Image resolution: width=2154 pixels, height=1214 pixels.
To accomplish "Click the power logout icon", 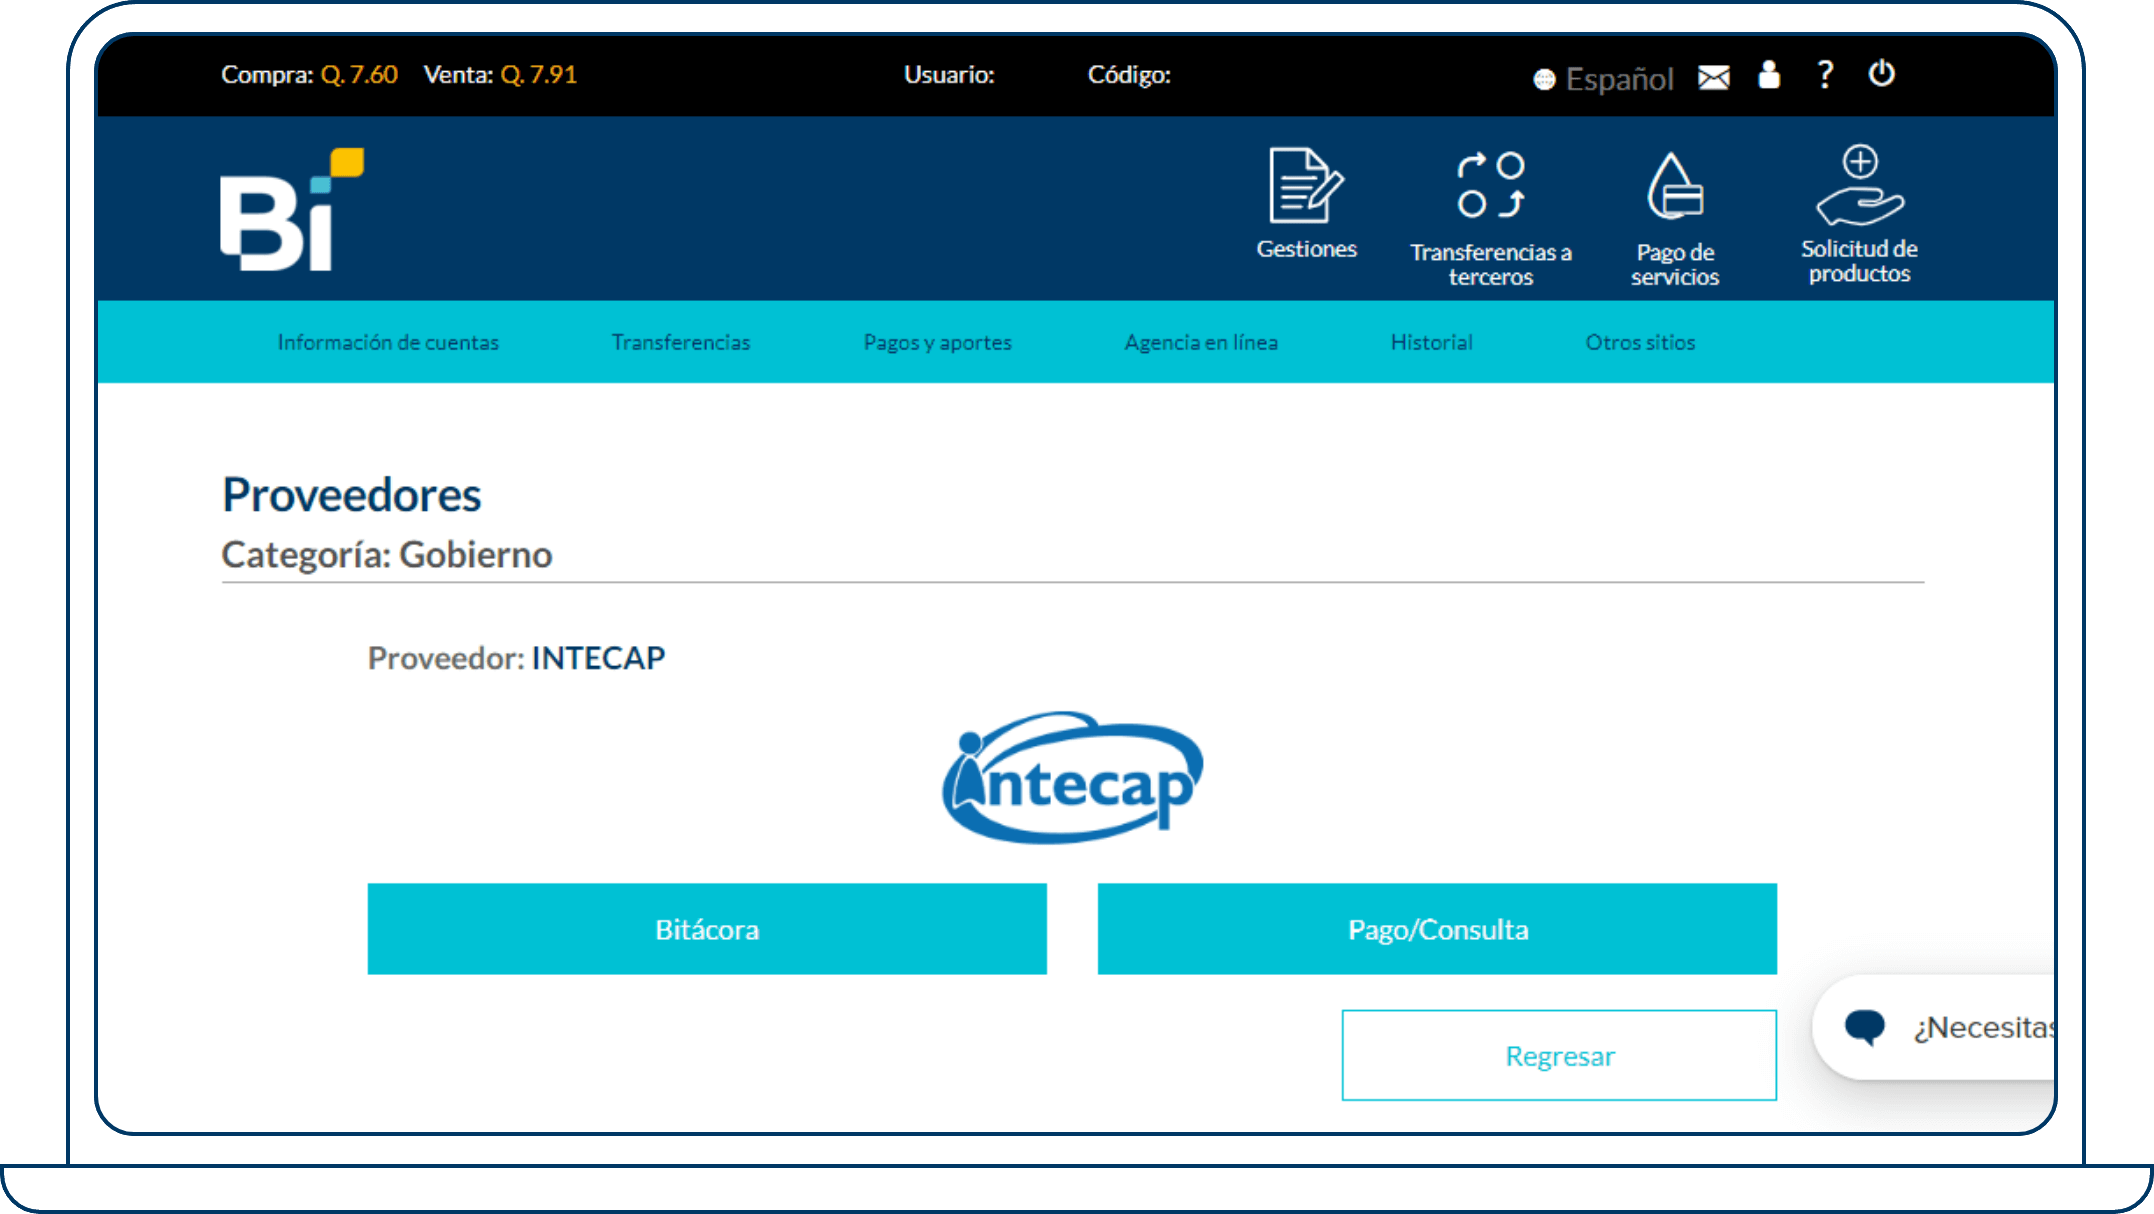I will [x=1881, y=74].
